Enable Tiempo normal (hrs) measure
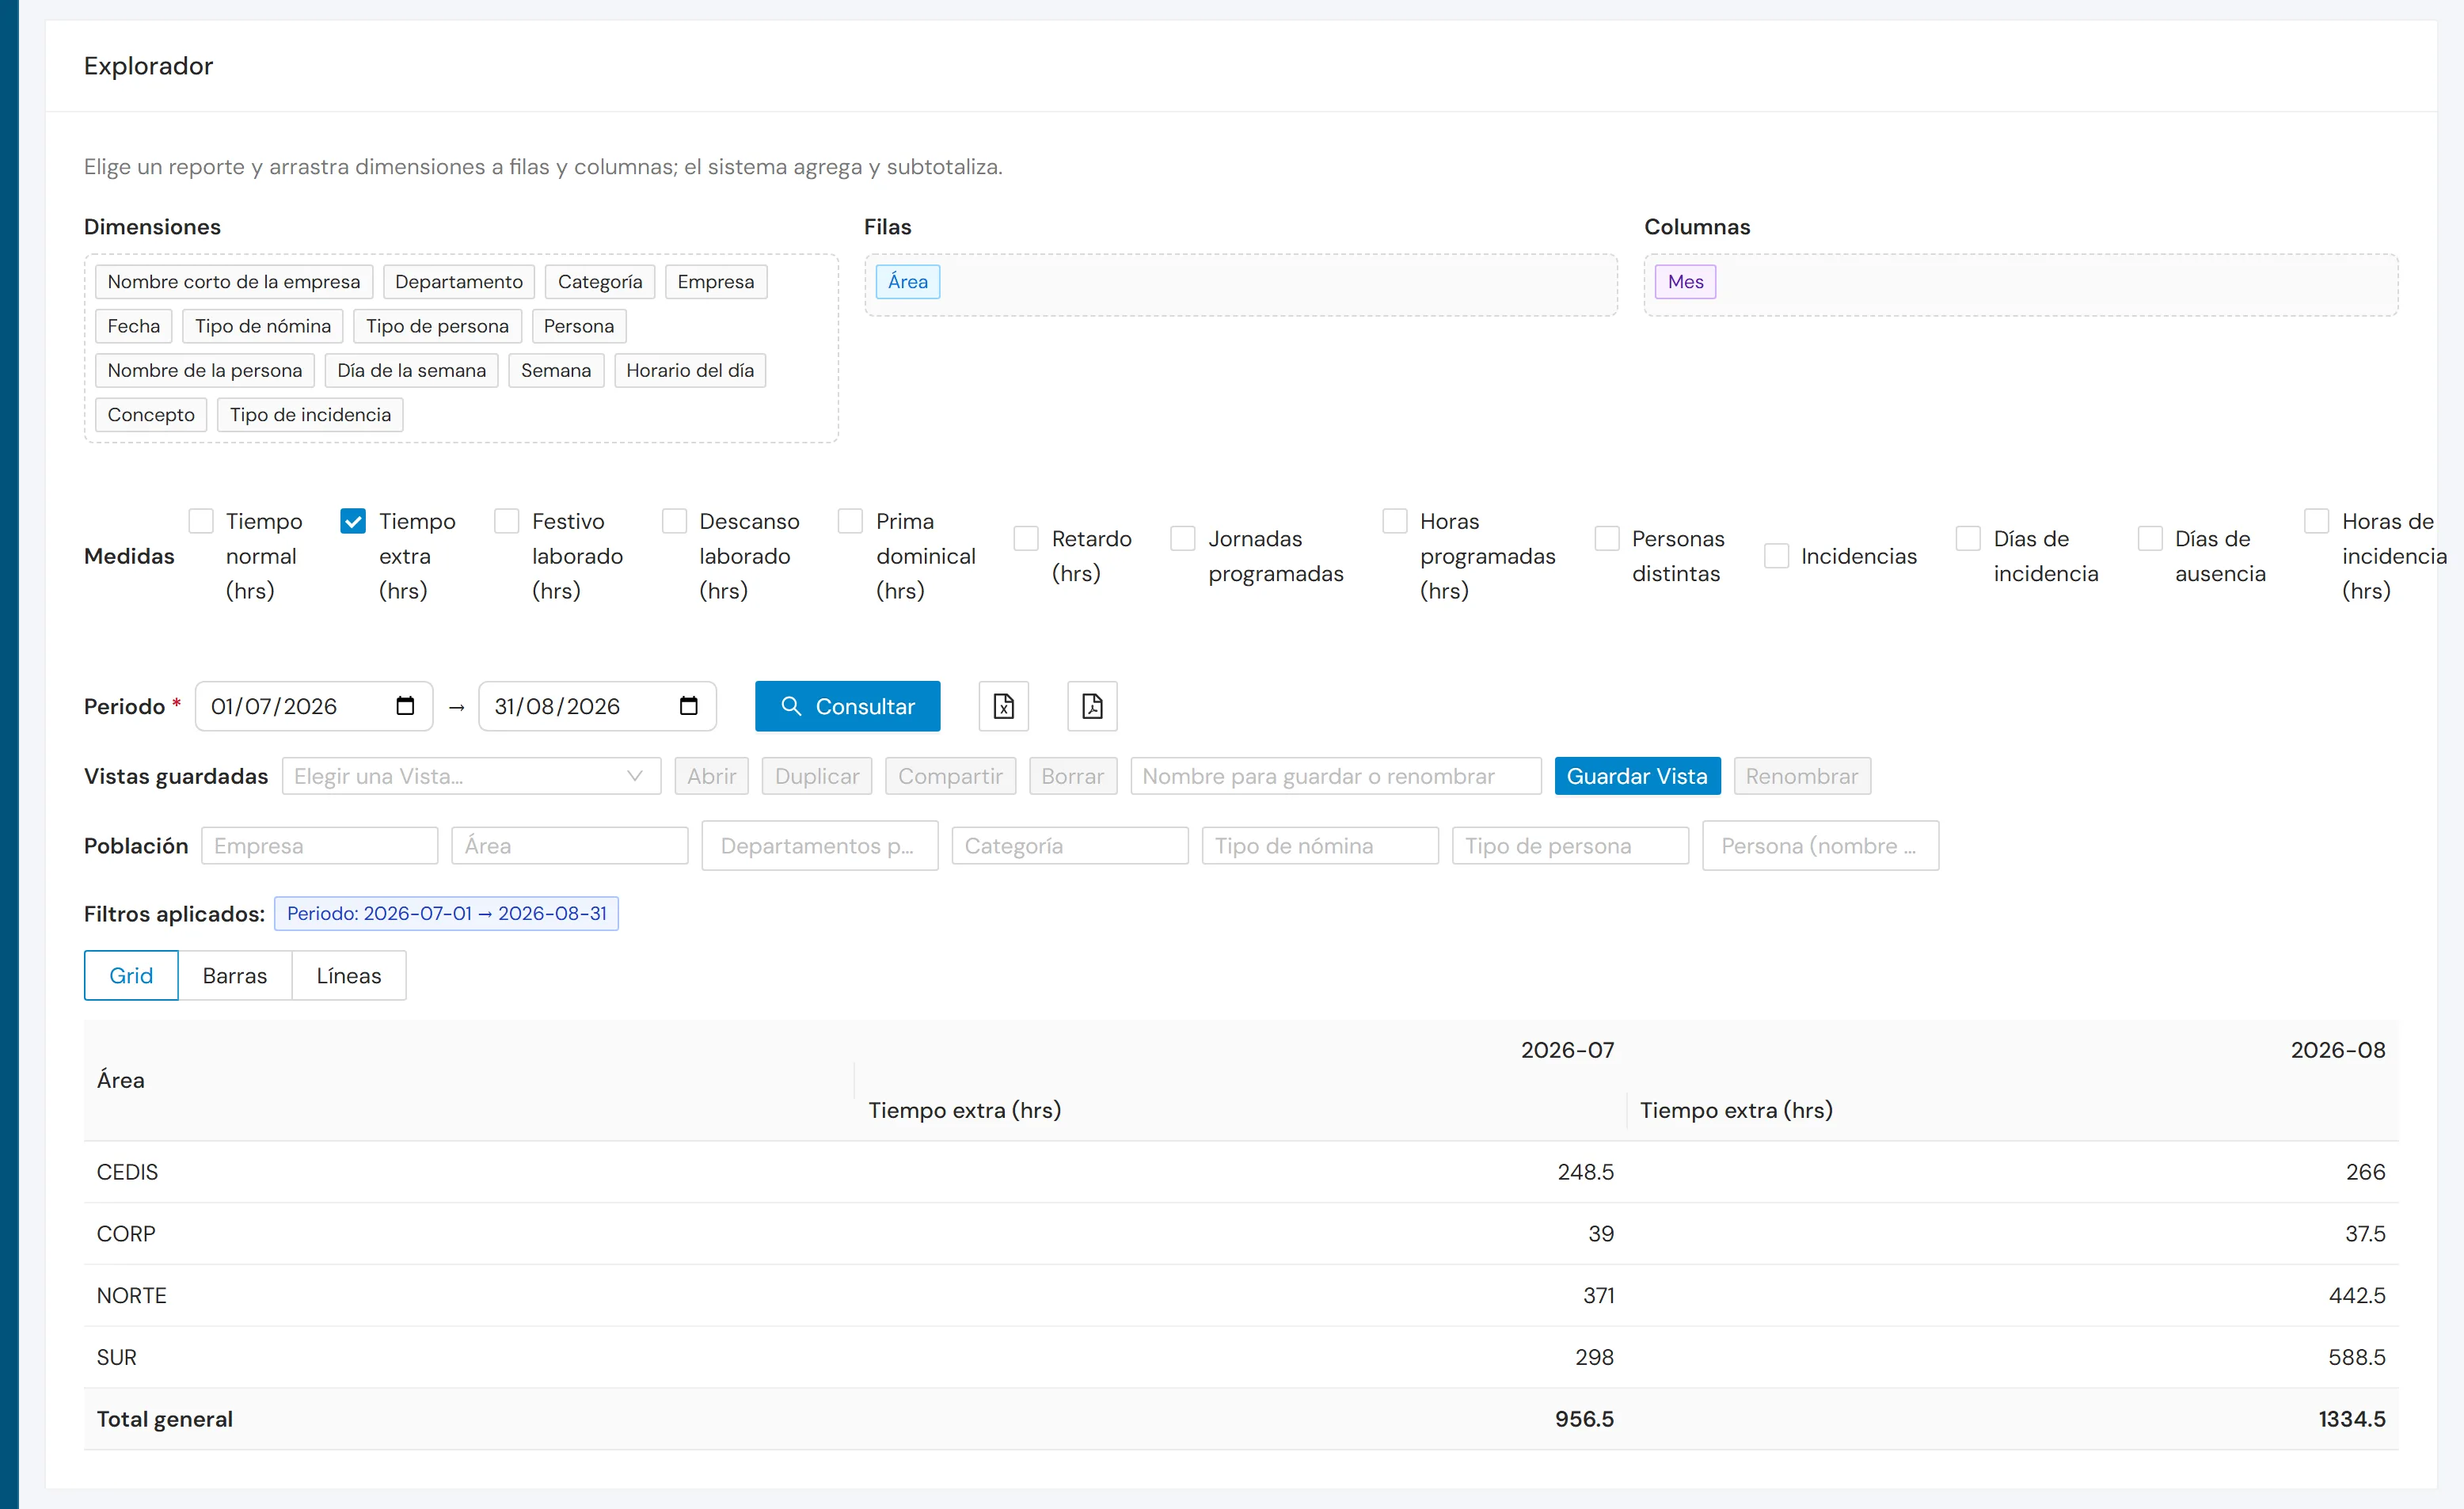This screenshot has height=1509, width=2464. pyautogui.click(x=201, y=521)
